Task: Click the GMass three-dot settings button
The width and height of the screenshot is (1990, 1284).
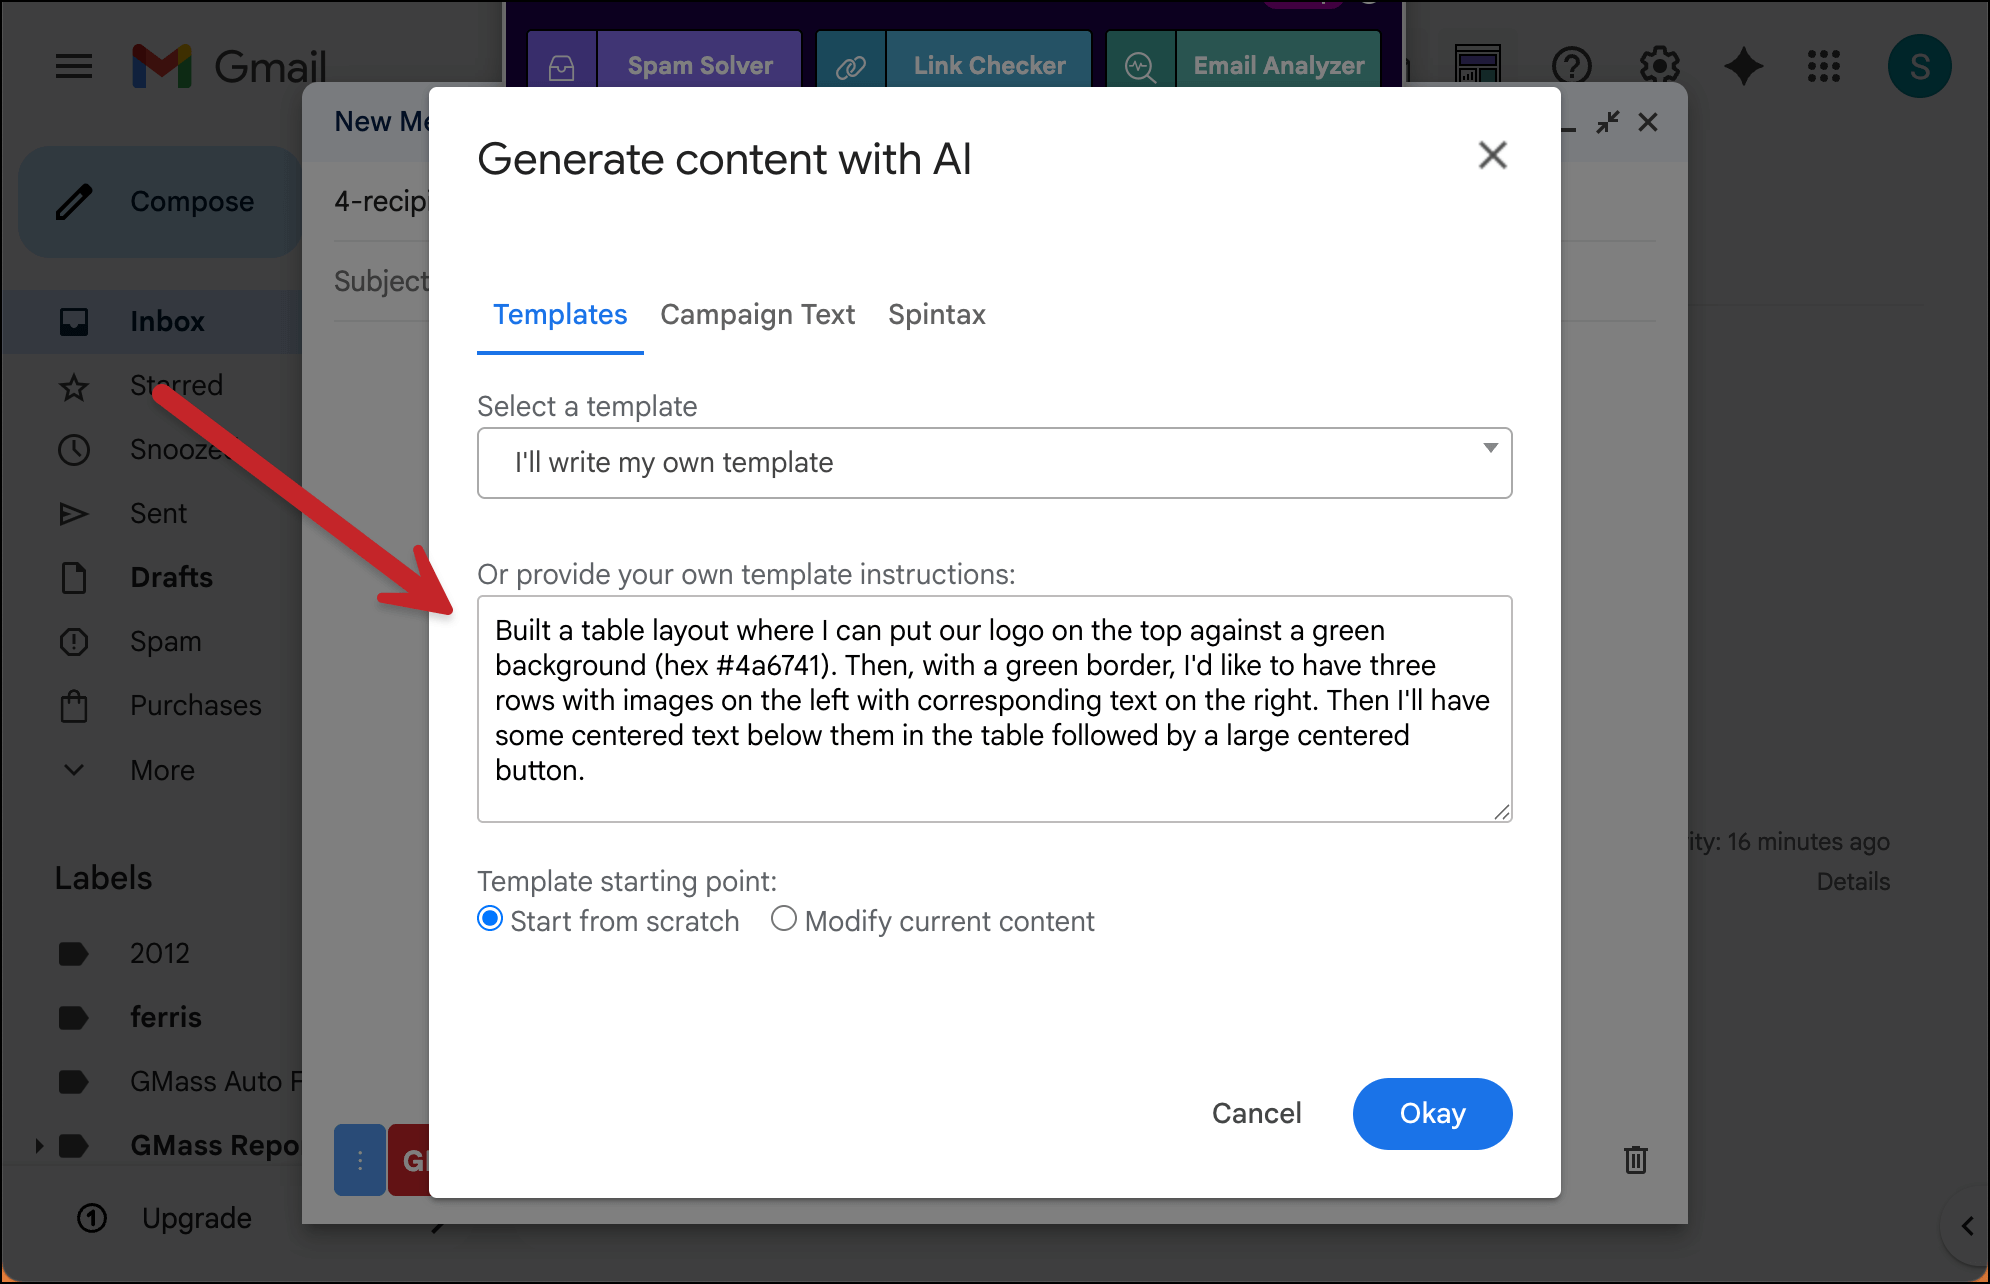Action: (x=360, y=1160)
